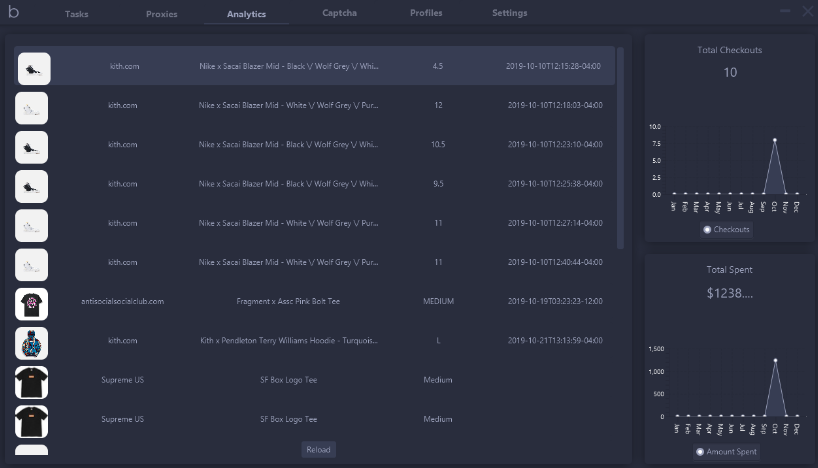
Task: Click sneaker thumbnail in size 9.5 row
Action: pyautogui.click(x=31, y=186)
